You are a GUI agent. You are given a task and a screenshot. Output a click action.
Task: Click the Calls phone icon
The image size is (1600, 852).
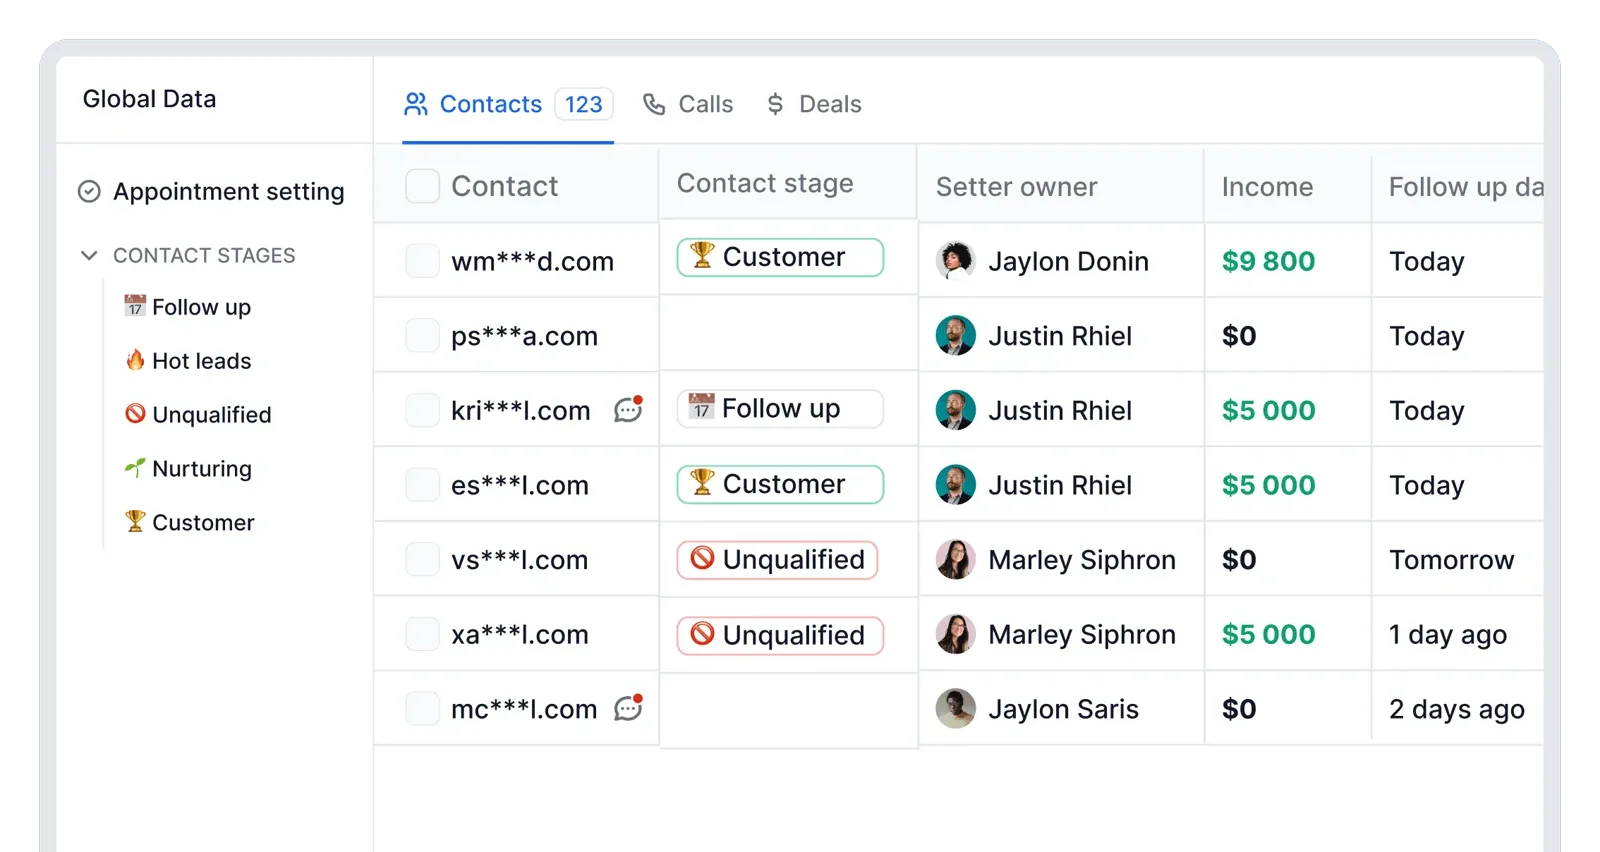pos(653,104)
